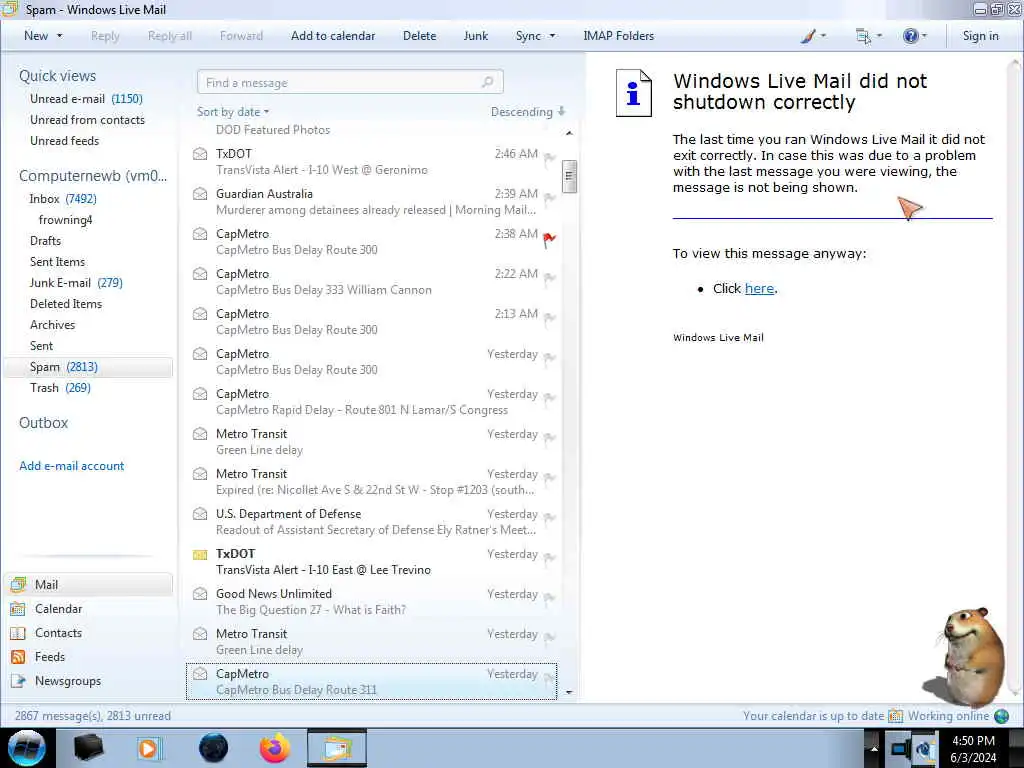
Task: Click Junk in the toolbar
Action: click(x=475, y=36)
